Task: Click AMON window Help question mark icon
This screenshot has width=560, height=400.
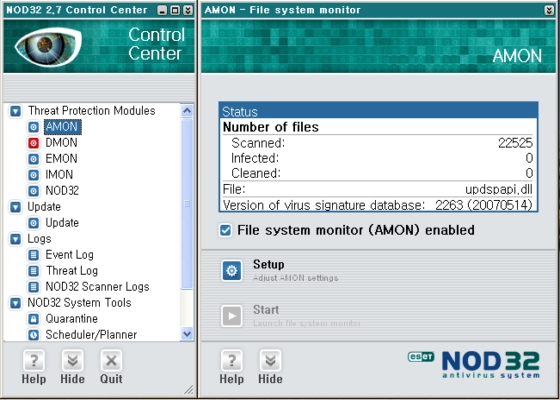Action: (x=232, y=361)
